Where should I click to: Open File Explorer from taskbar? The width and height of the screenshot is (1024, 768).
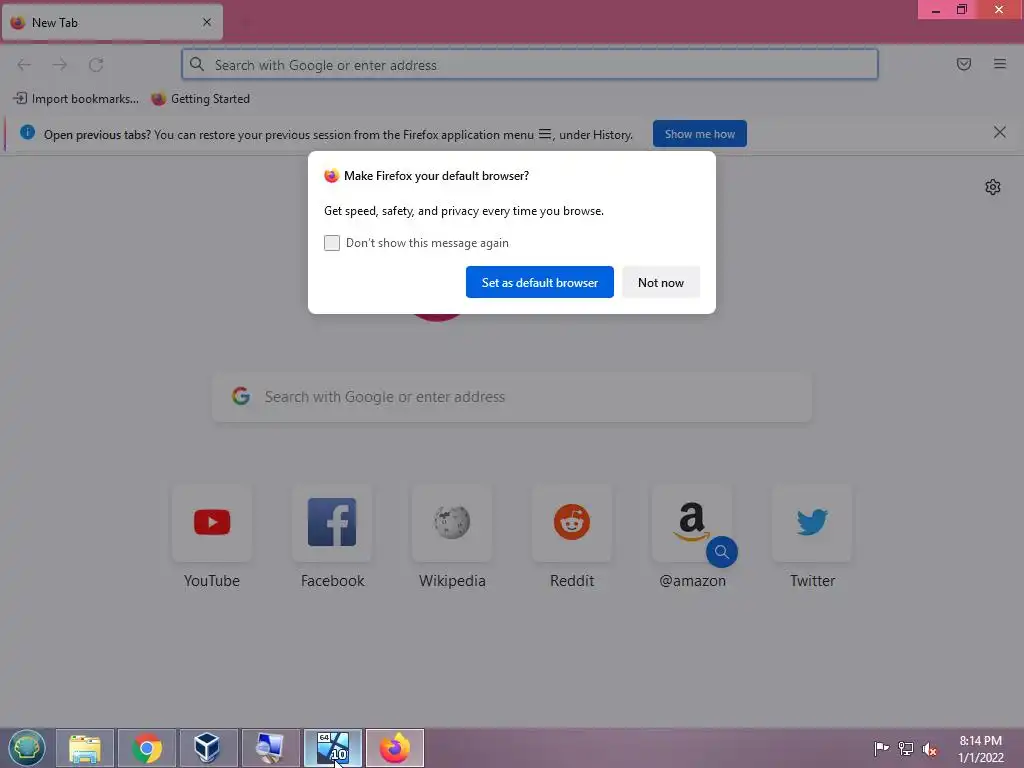tap(85, 748)
